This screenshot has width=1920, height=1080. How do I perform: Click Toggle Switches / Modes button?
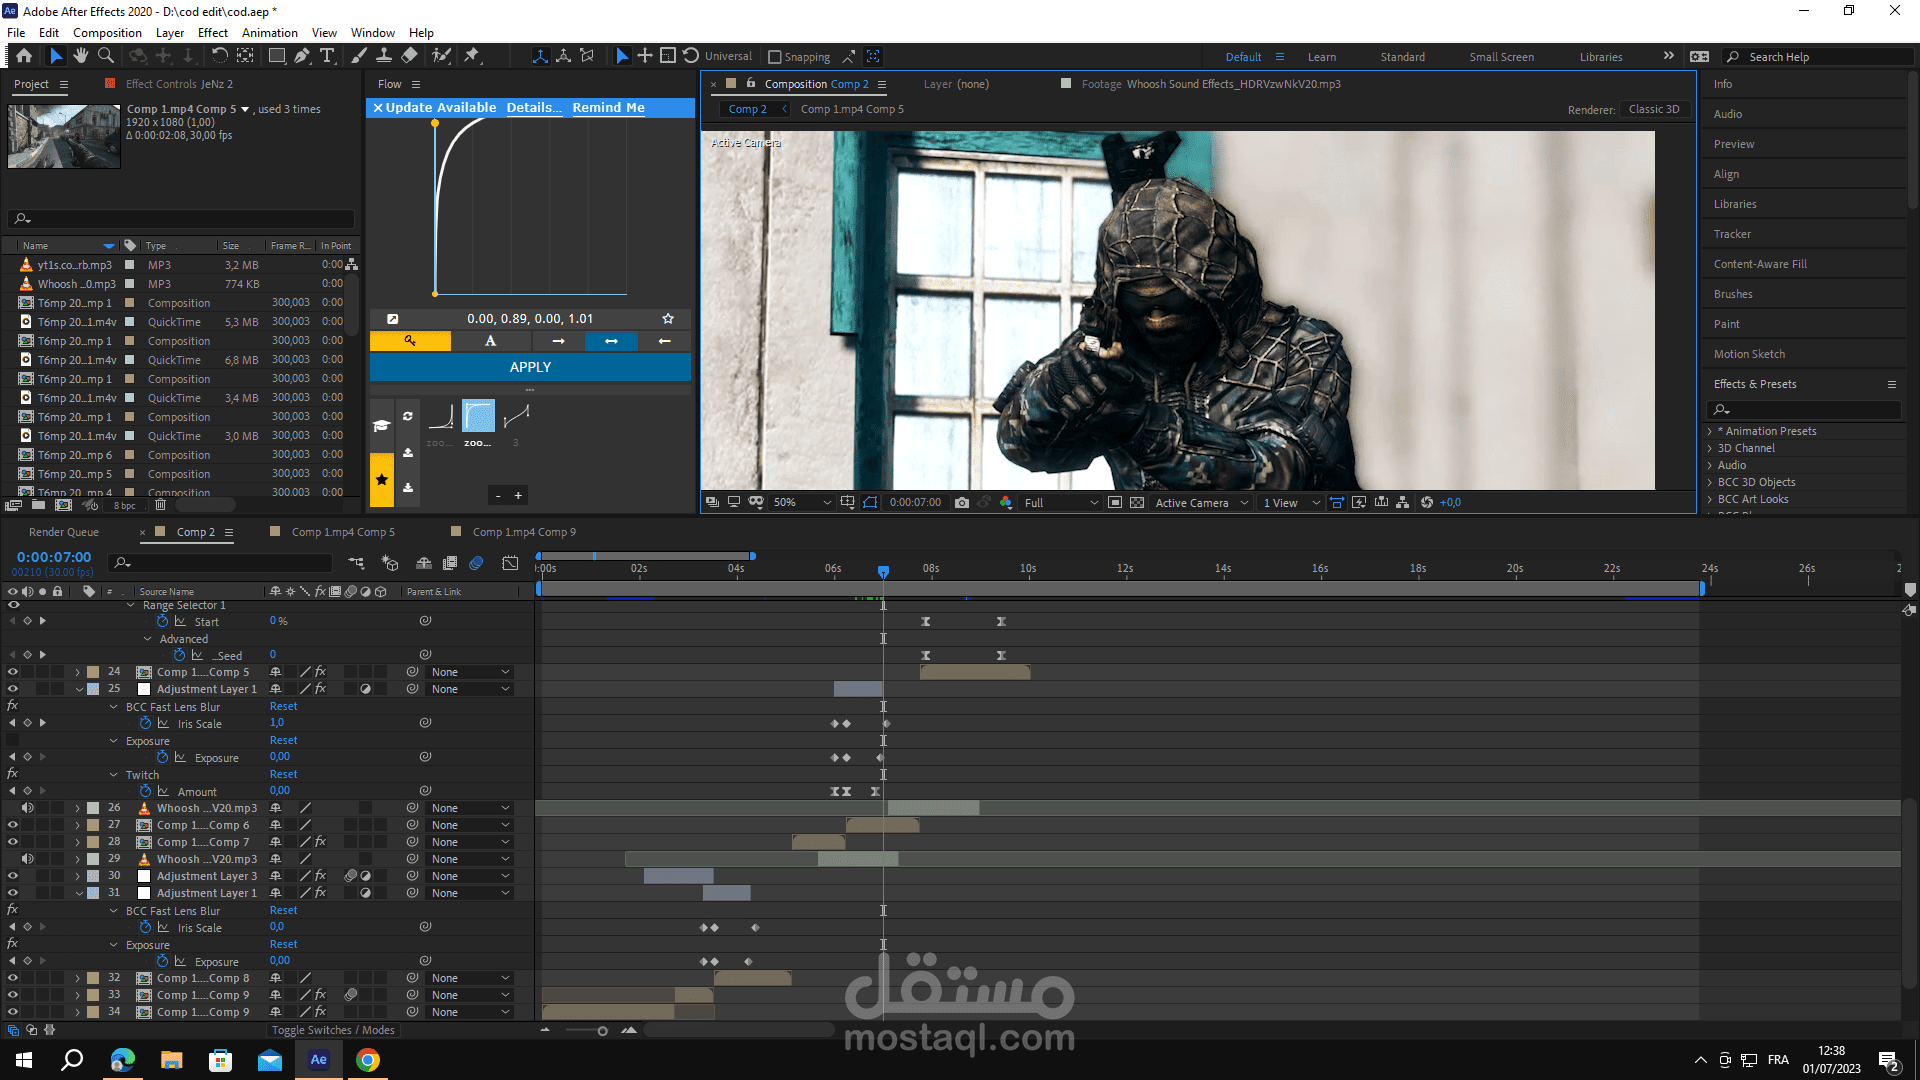pos(333,1030)
